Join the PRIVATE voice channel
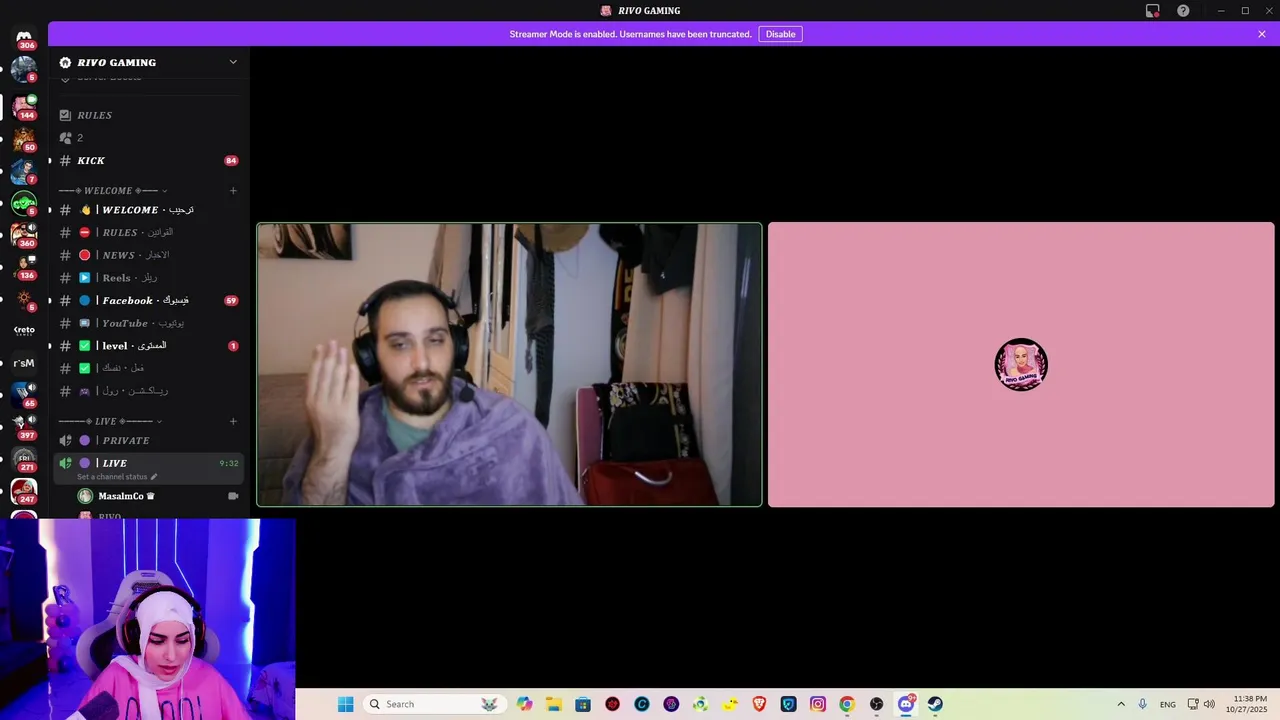The width and height of the screenshot is (1280, 720). pyautogui.click(x=149, y=440)
